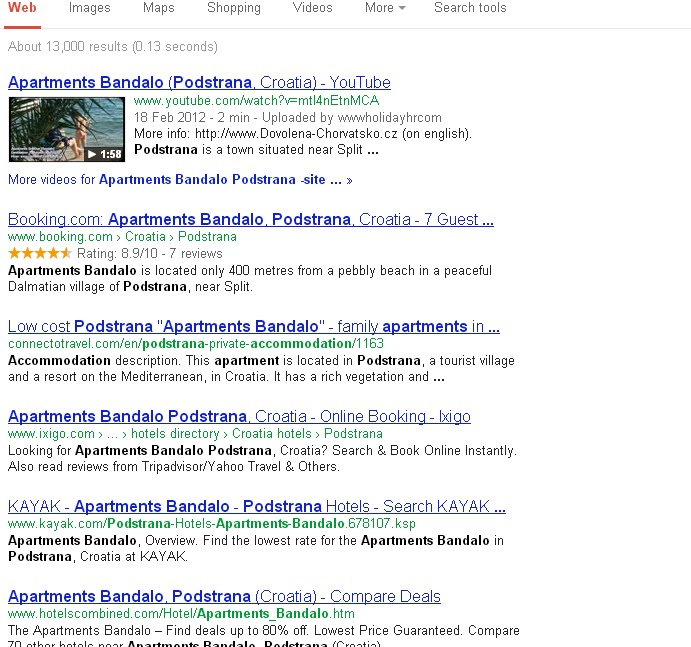The image size is (691, 647).
Task: Click 'Rating: 8.9/10 - 7 reviews' text
Action: (x=150, y=253)
